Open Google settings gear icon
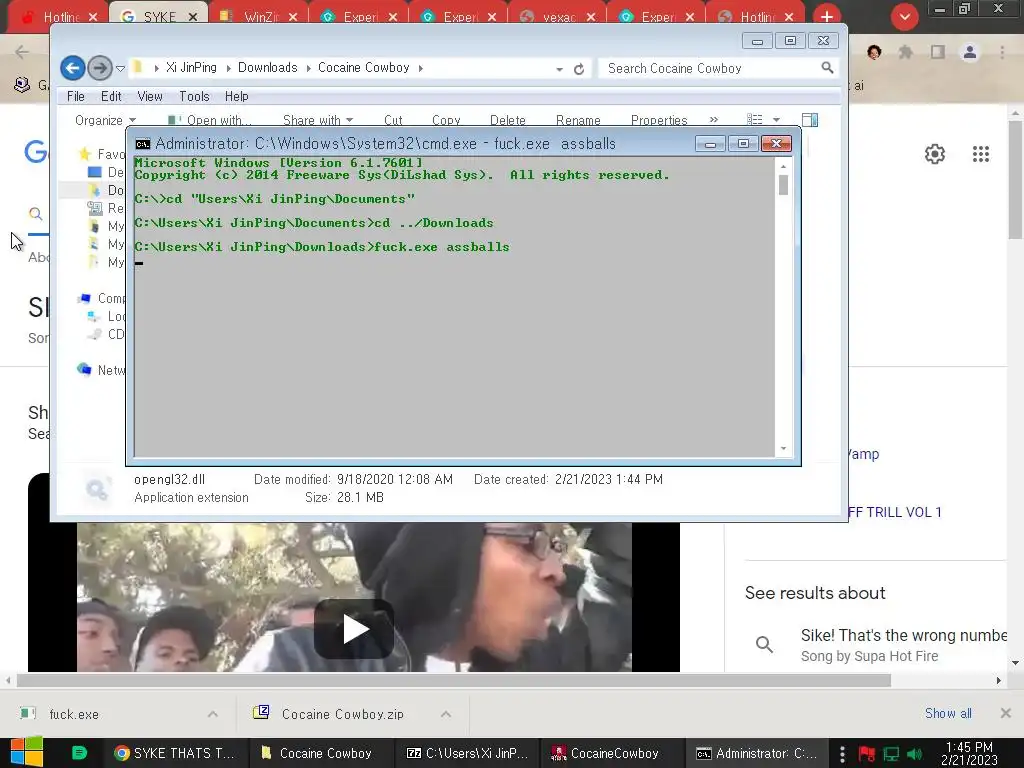 click(935, 154)
